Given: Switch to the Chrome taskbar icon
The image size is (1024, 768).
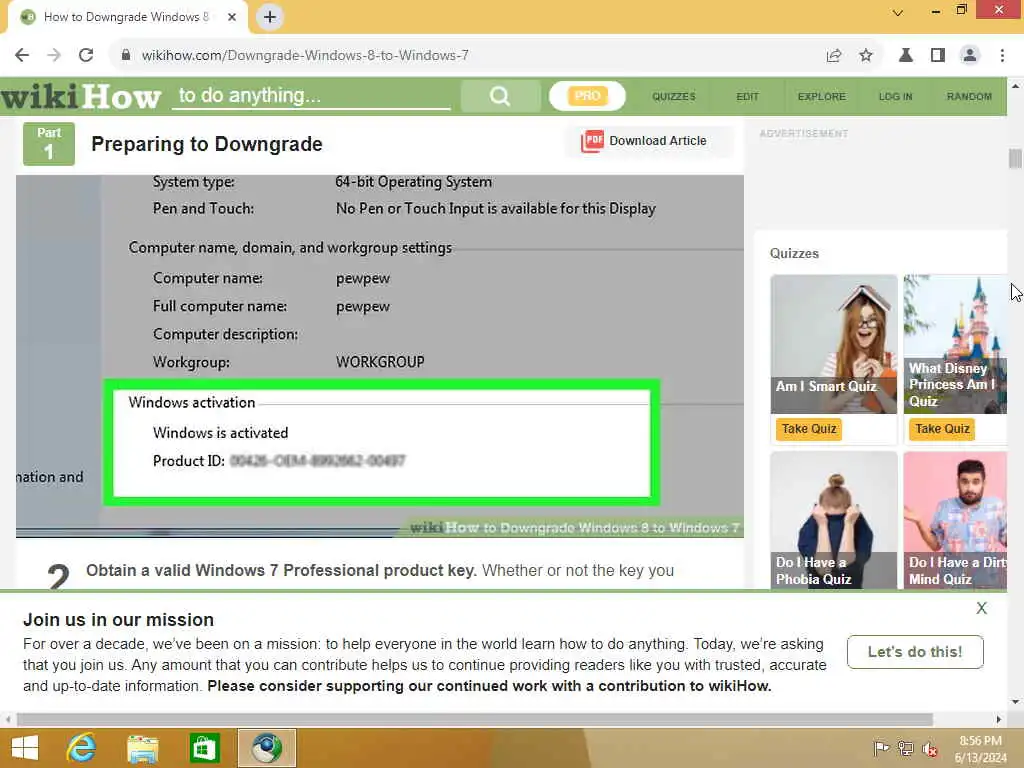Looking at the screenshot, I should (x=266, y=748).
